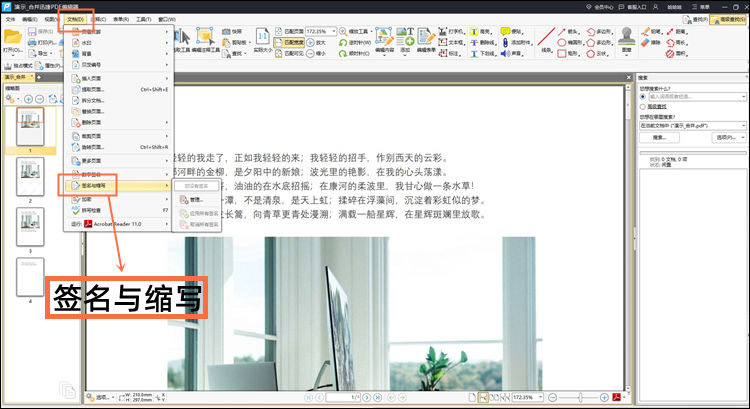Select the Sound annotation tool
Viewport: 750px width, 409px height.
[x=512, y=54]
